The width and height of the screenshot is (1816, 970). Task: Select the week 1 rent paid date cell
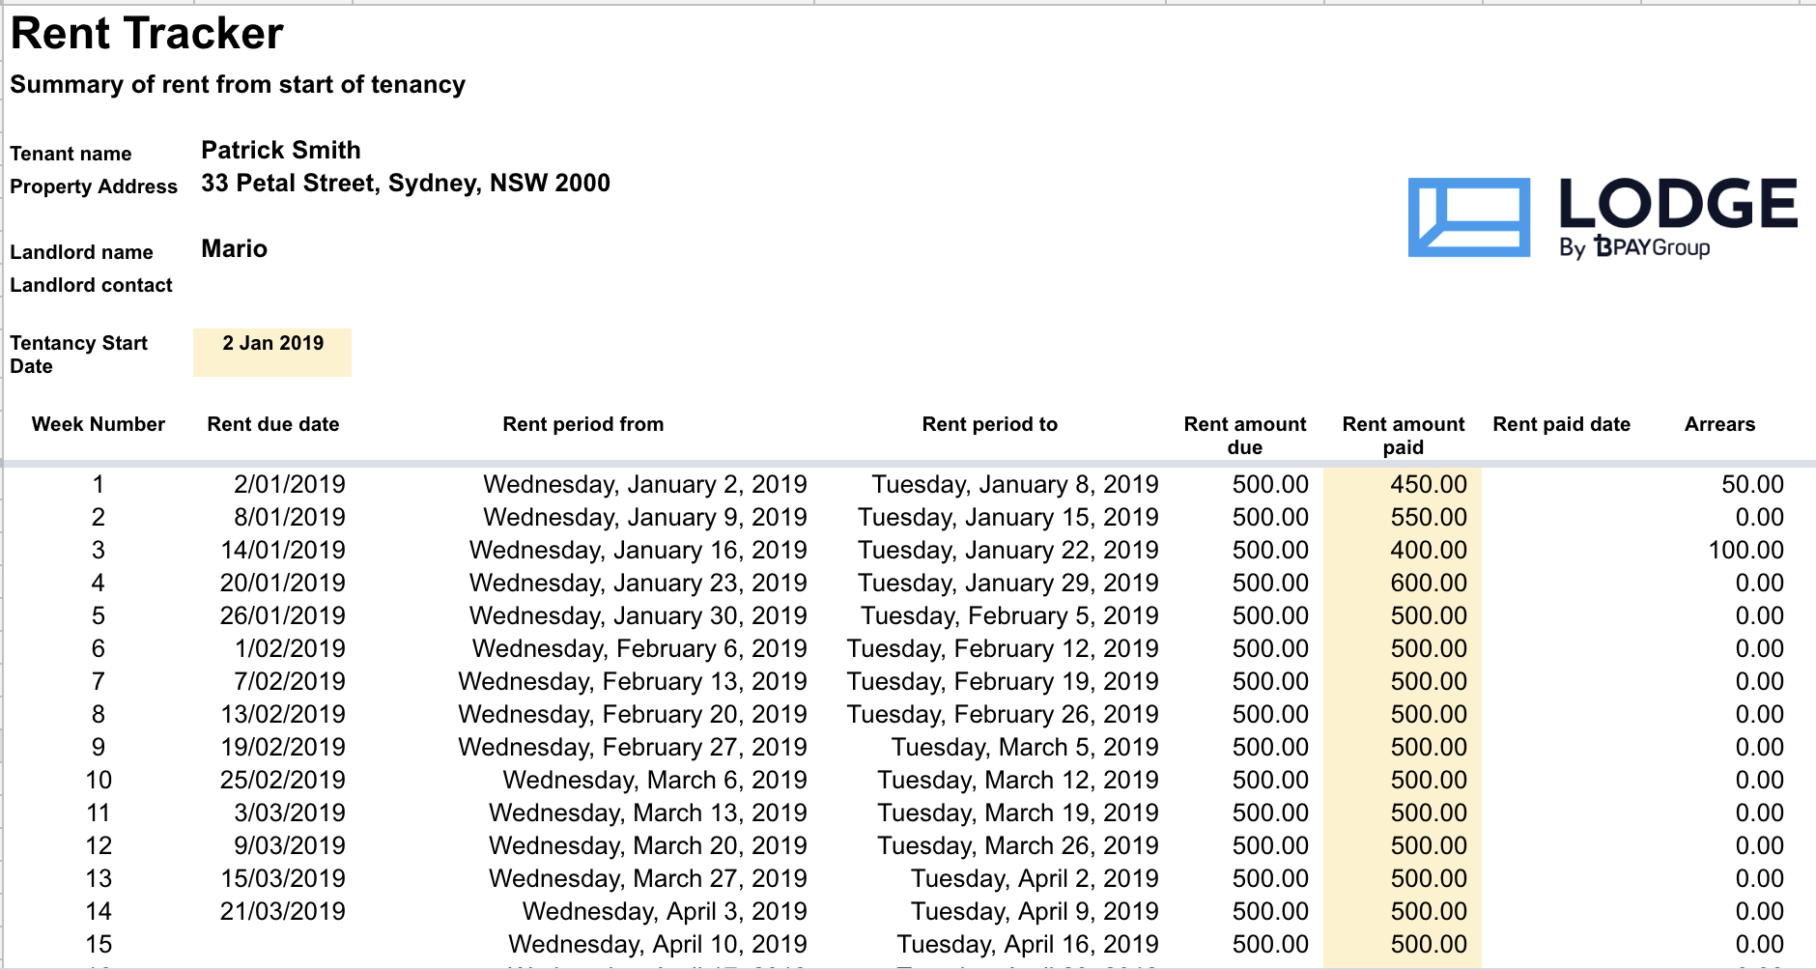[1561, 485]
